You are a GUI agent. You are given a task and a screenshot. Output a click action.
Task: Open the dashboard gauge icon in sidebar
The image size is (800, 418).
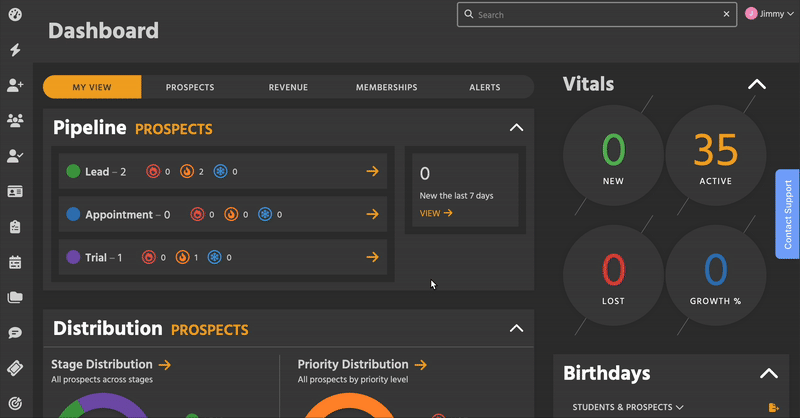tap(15, 15)
